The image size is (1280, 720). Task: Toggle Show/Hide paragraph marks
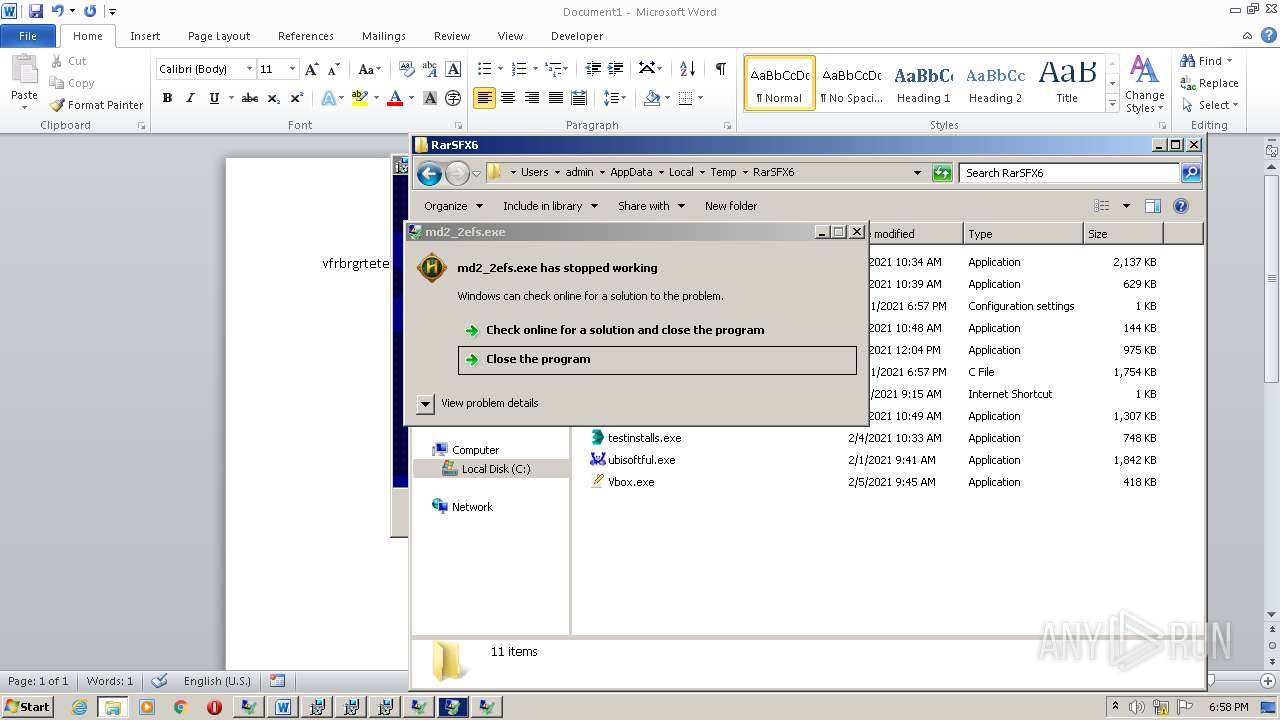[720, 69]
